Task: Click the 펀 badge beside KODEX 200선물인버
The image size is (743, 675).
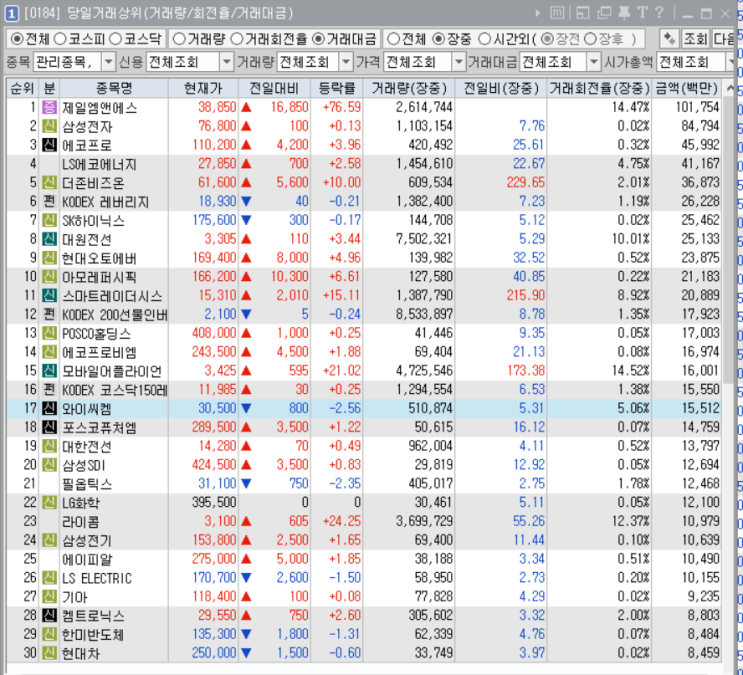Action: point(49,314)
